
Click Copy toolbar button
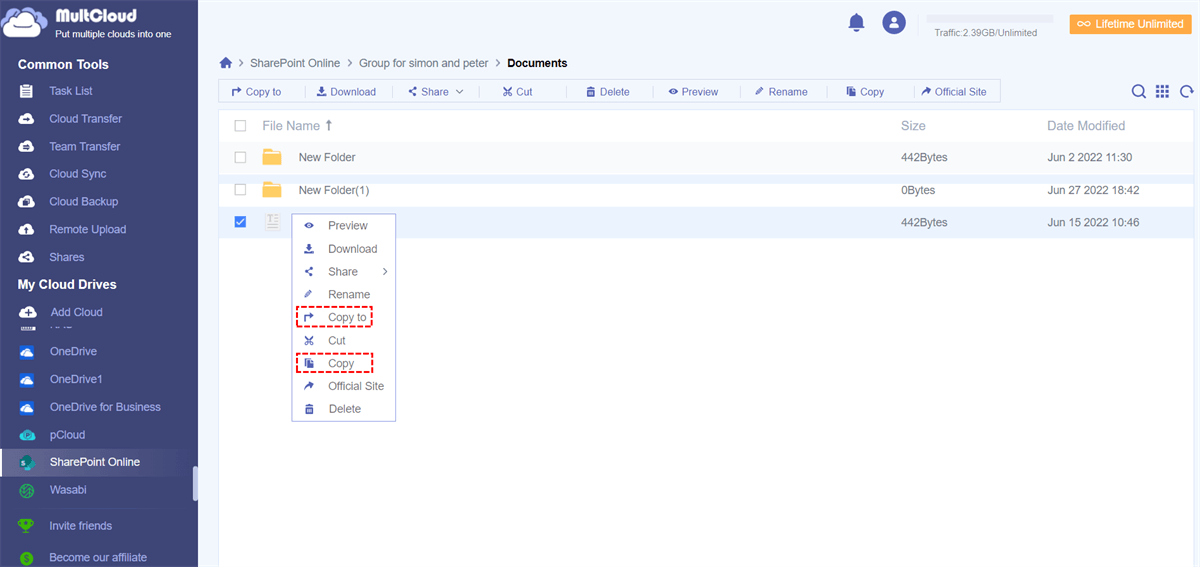click(x=865, y=92)
